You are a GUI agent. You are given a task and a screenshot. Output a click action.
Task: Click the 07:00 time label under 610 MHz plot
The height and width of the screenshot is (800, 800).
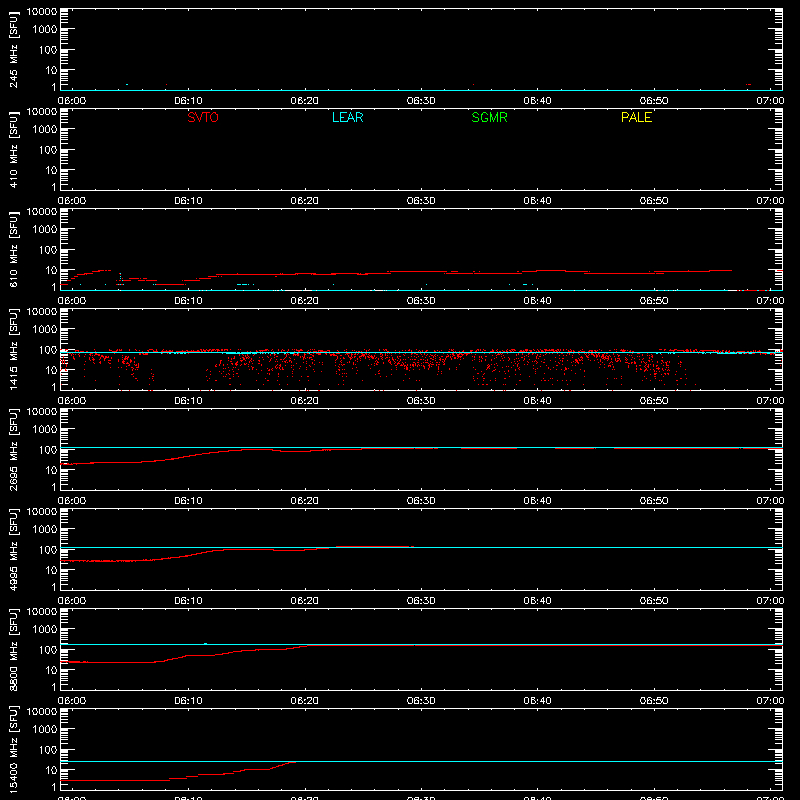pos(770,301)
